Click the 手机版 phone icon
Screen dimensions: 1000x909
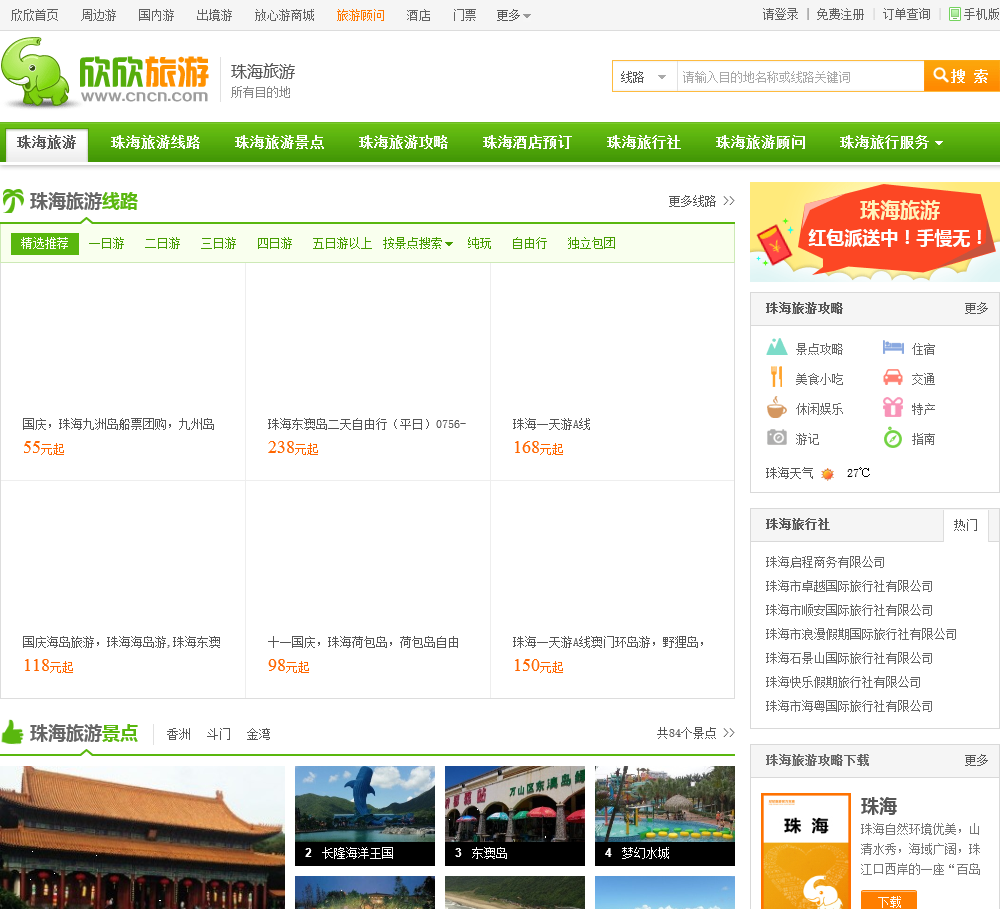955,14
